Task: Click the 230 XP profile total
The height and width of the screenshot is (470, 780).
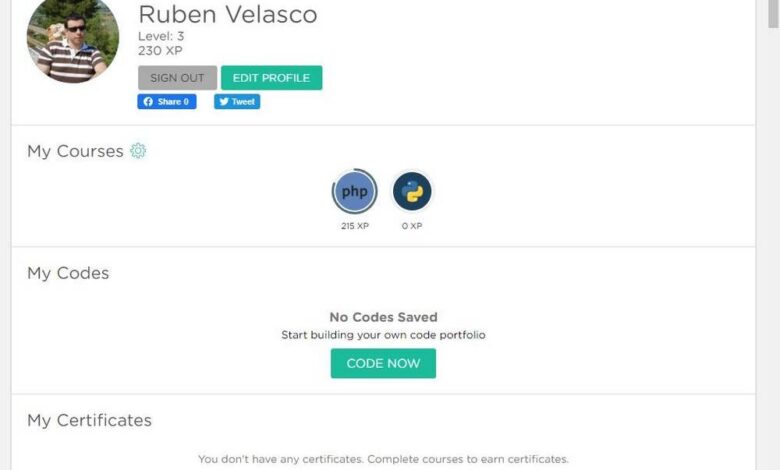Action: (x=160, y=50)
